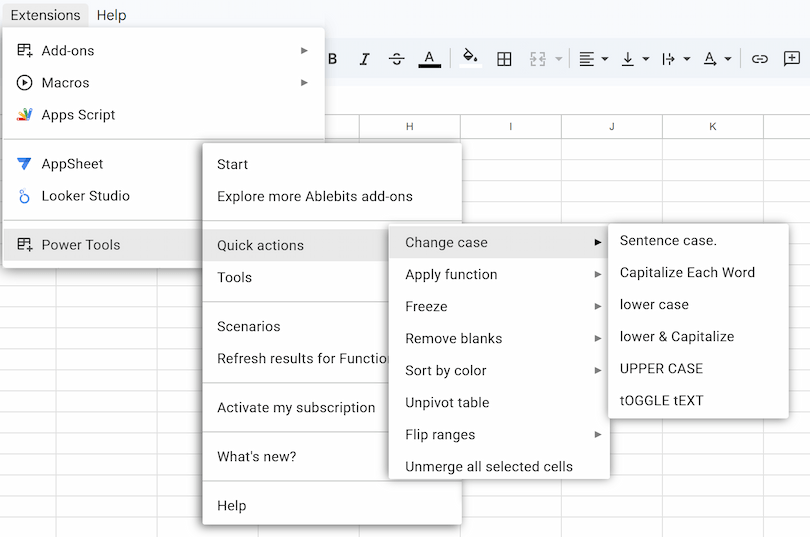Apply tOGGLE tEXT option

(x=698, y=400)
